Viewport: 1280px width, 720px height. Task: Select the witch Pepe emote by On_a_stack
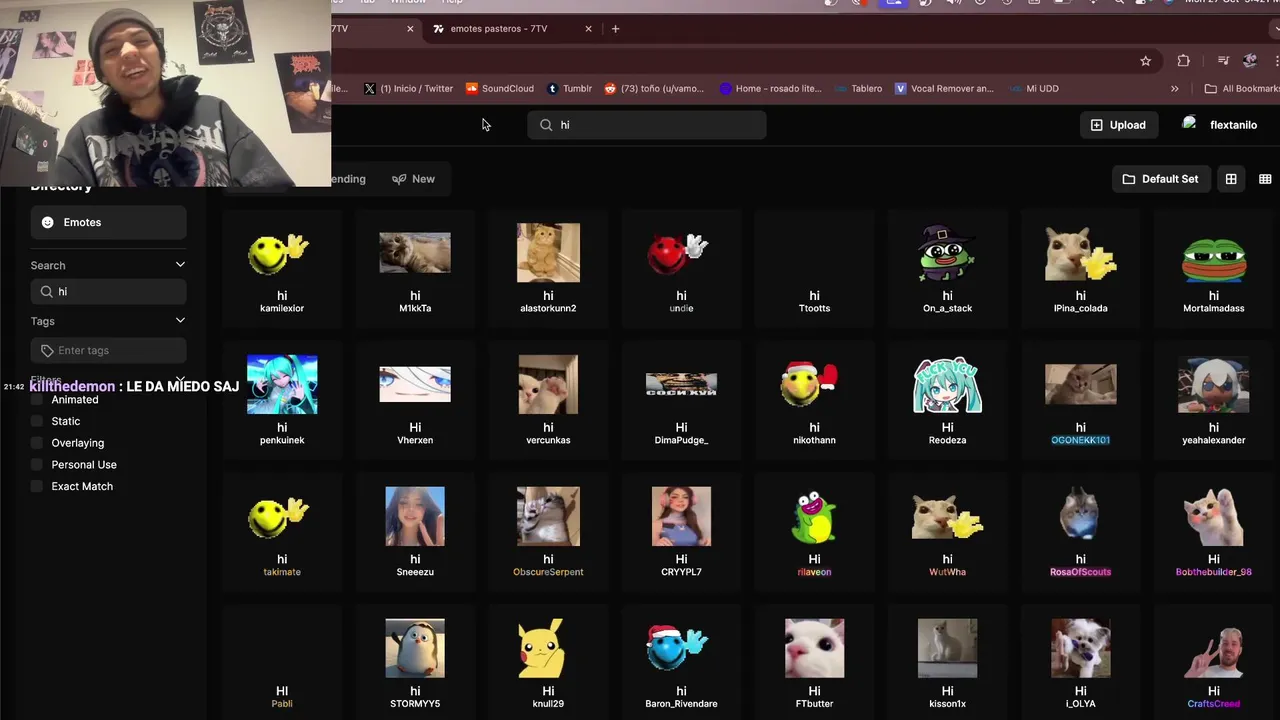(x=947, y=253)
